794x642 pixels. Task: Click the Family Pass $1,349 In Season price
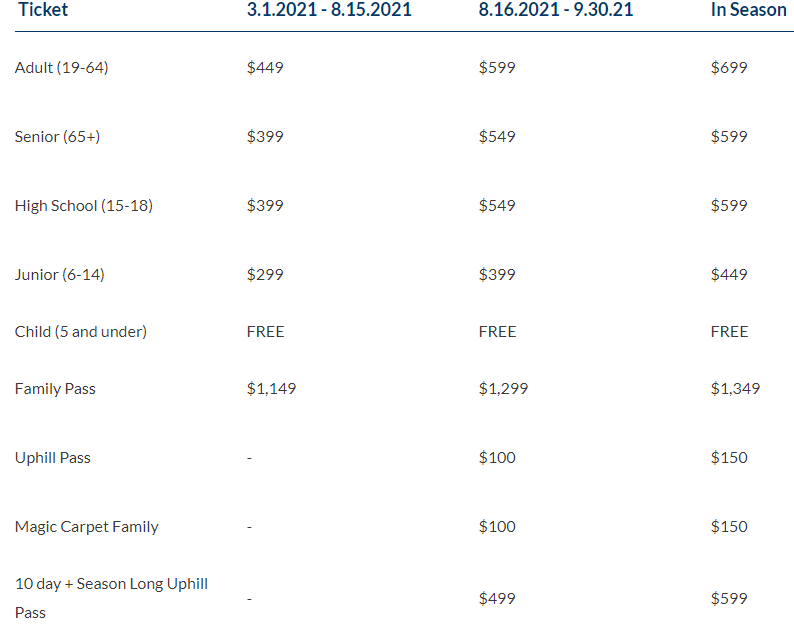[x=735, y=389]
